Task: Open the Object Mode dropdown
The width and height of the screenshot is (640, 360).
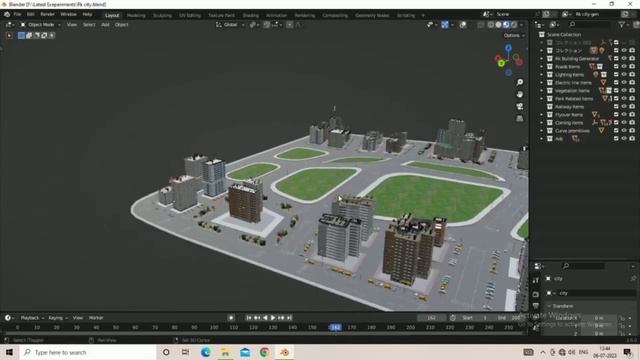Action: 40,25
